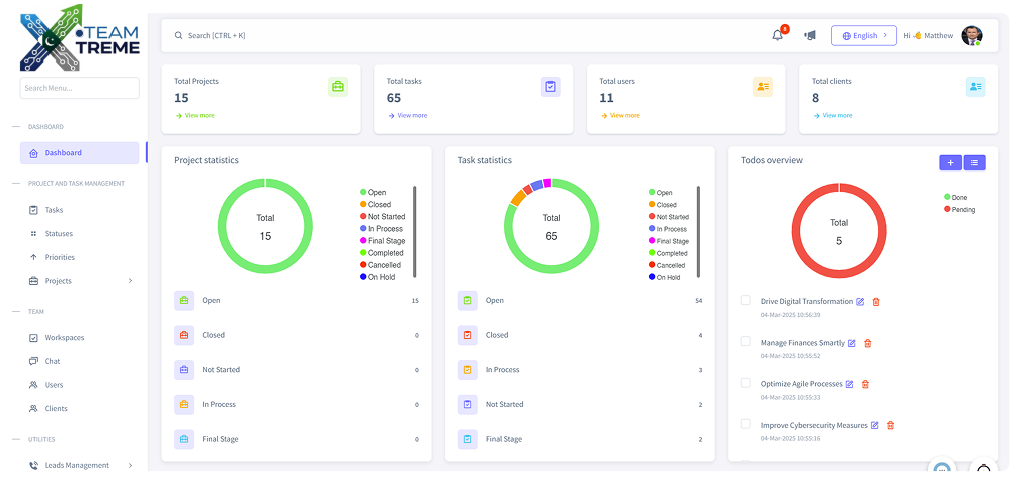The height and width of the screenshot is (484, 1022).
Task: Edit the Optimize Agile Processes todo
Action: tap(850, 384)
